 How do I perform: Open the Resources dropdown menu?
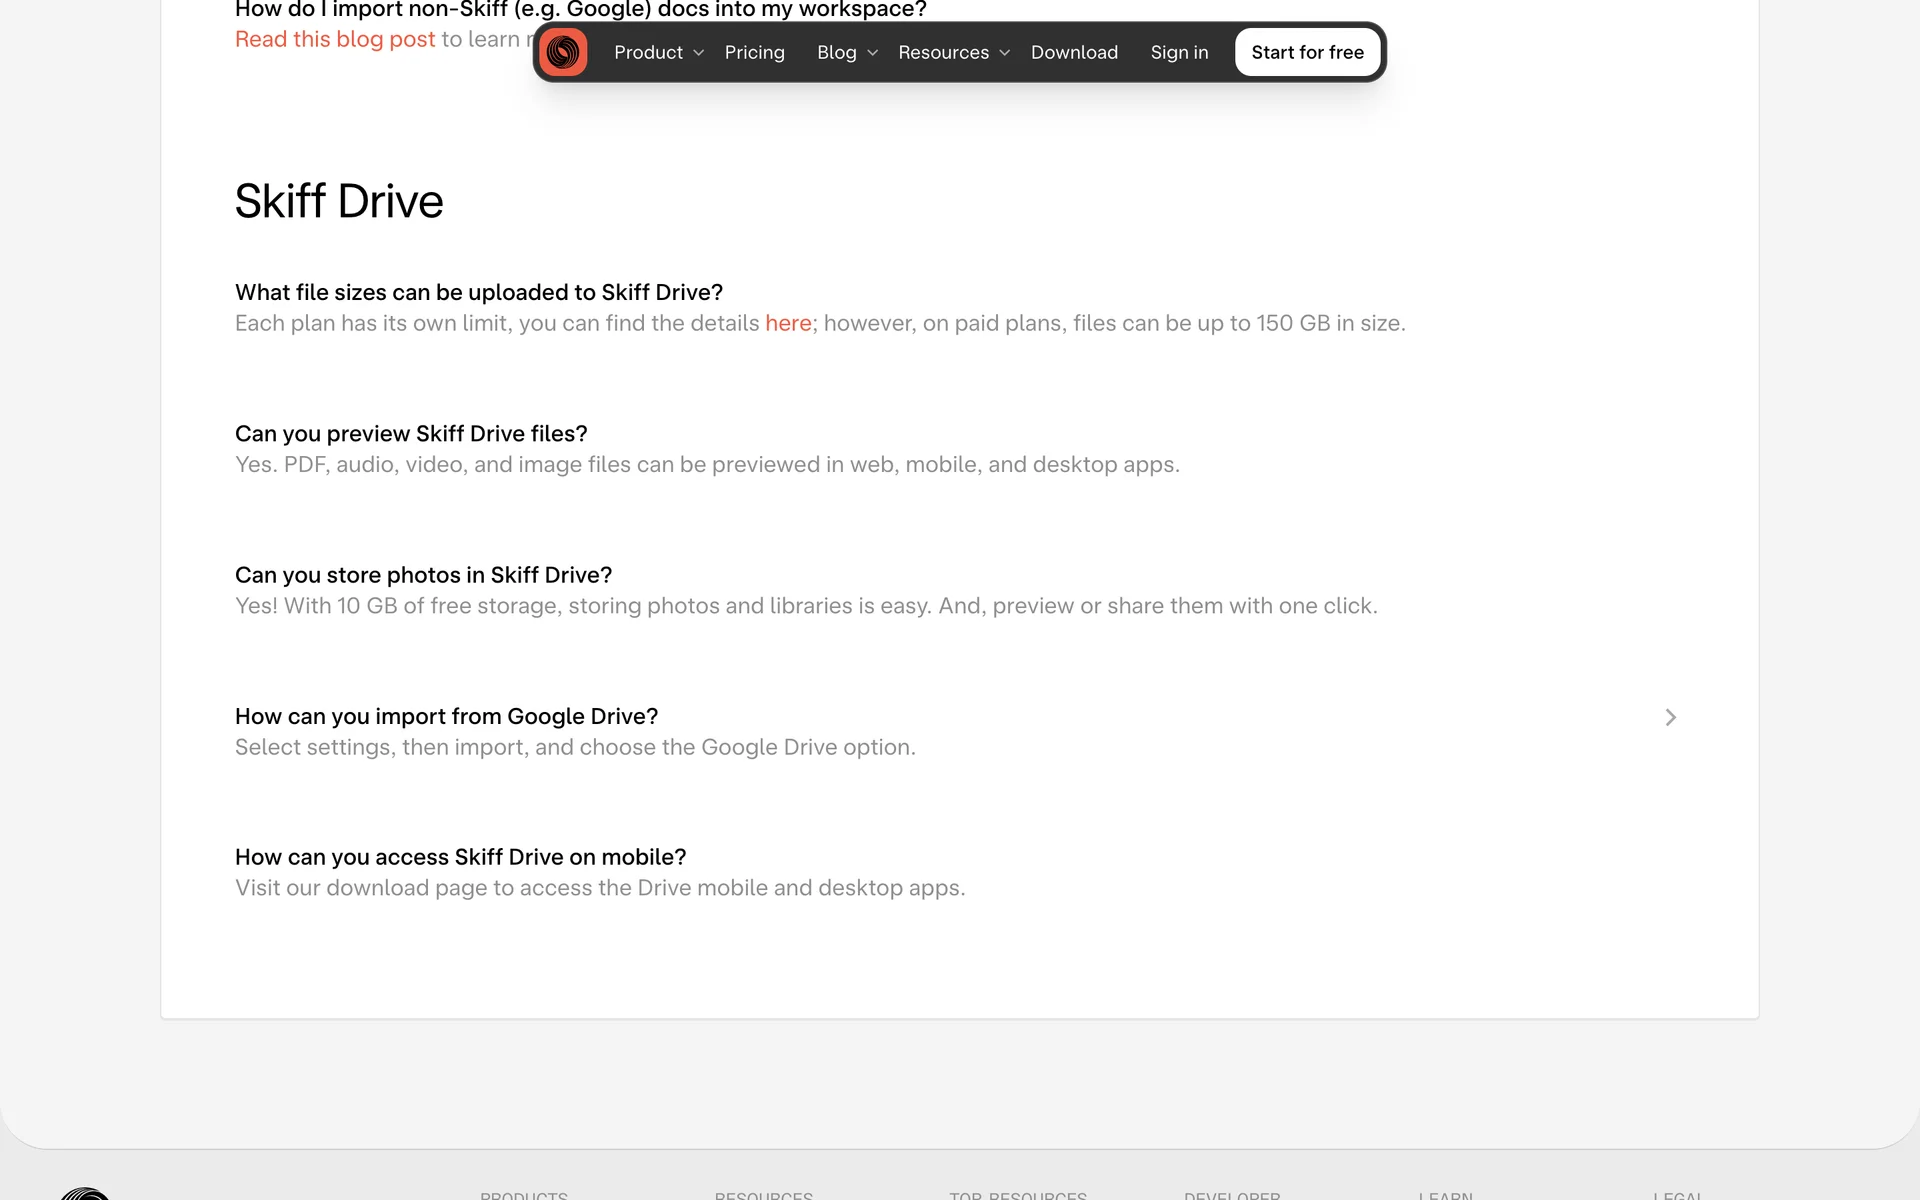(953, 52)
